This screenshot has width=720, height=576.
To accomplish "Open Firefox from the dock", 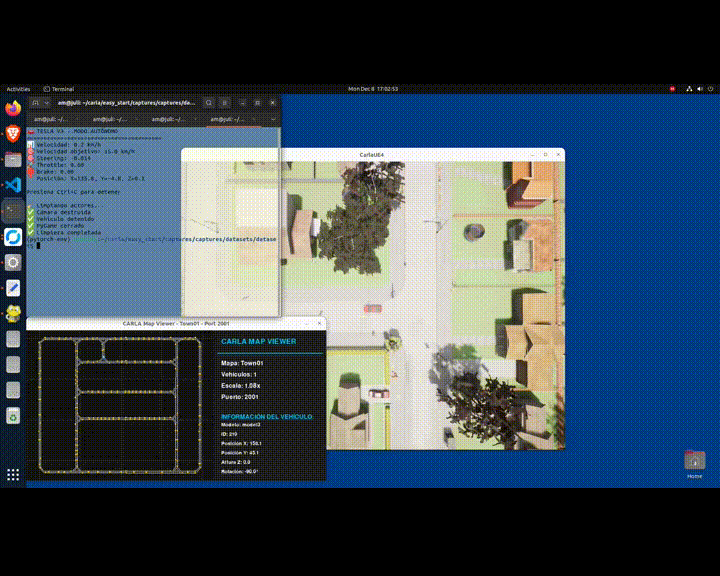I will (13, 108).
